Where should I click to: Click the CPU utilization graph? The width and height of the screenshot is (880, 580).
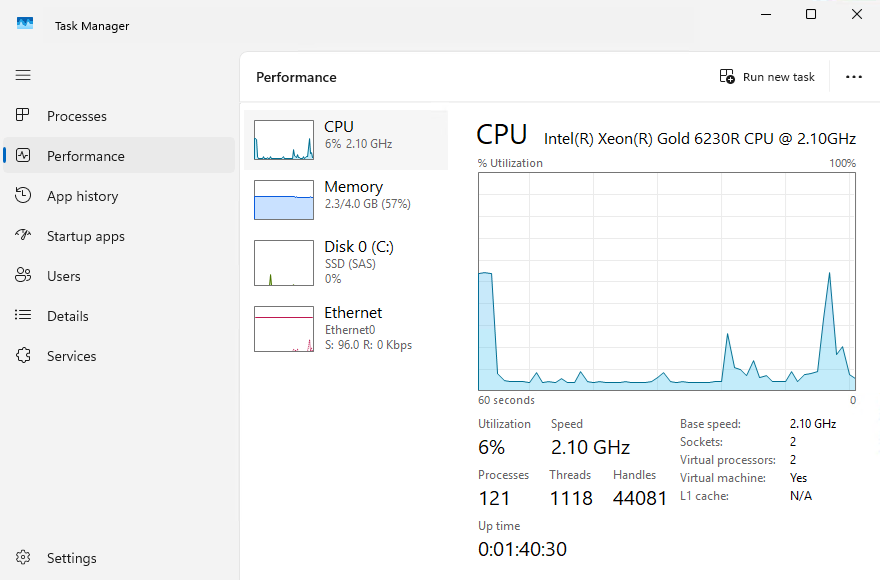click(667, 280)
